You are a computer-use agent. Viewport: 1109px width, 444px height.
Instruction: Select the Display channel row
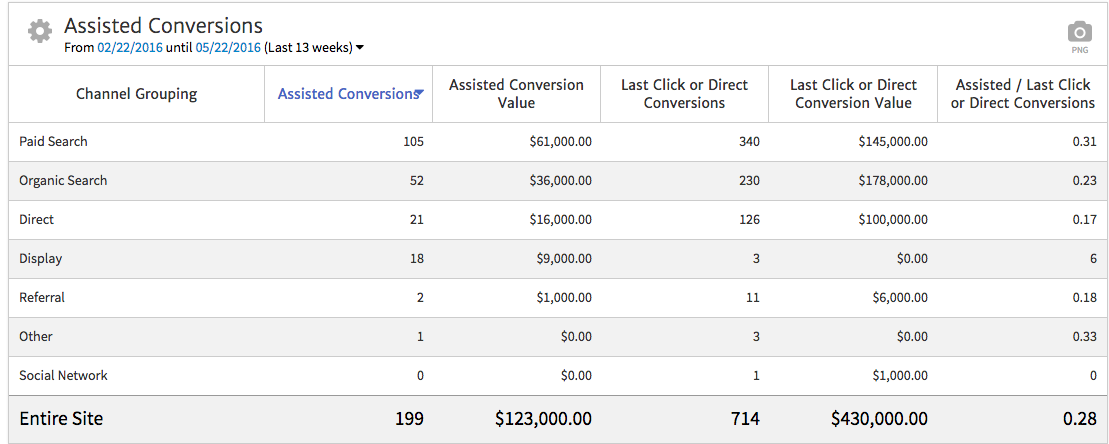coord(40,259)
